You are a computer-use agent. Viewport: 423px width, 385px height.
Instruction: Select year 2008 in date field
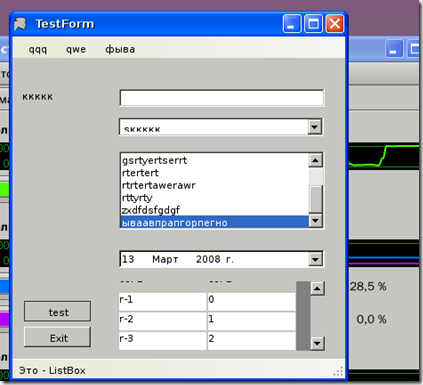coord(208,259)
